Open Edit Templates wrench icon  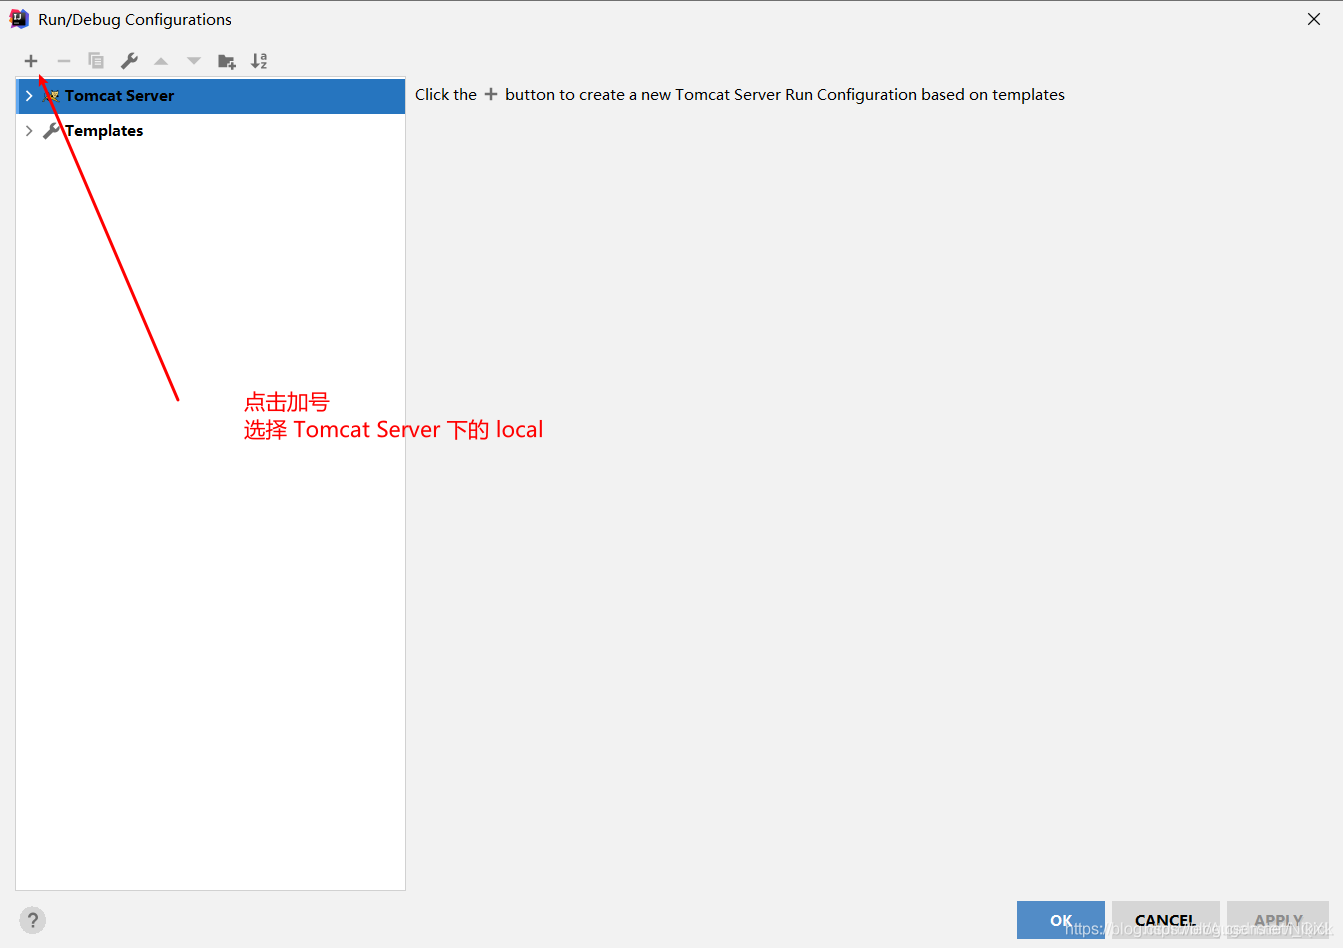pyautogui.click(x=129, y=61)
